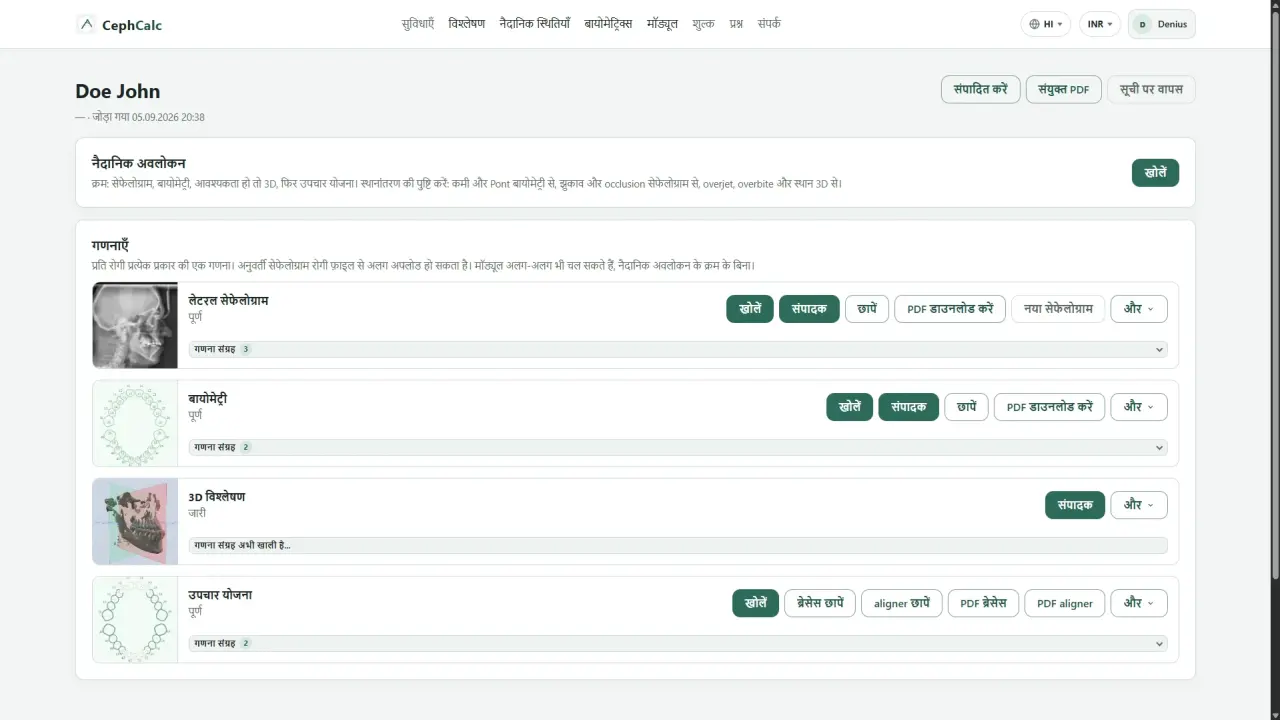The width and height of the screenshot is (1280, 720).
Task: Expand गणना संग्रह 3 in cephalogram row
Action: [678, 349]
